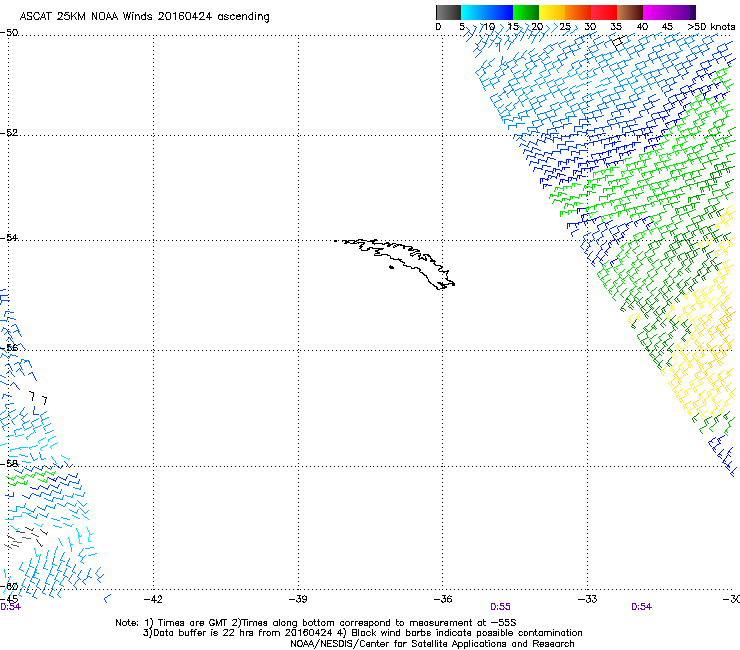
Task: Click the small islet south of the island
Action: [391, 267]
